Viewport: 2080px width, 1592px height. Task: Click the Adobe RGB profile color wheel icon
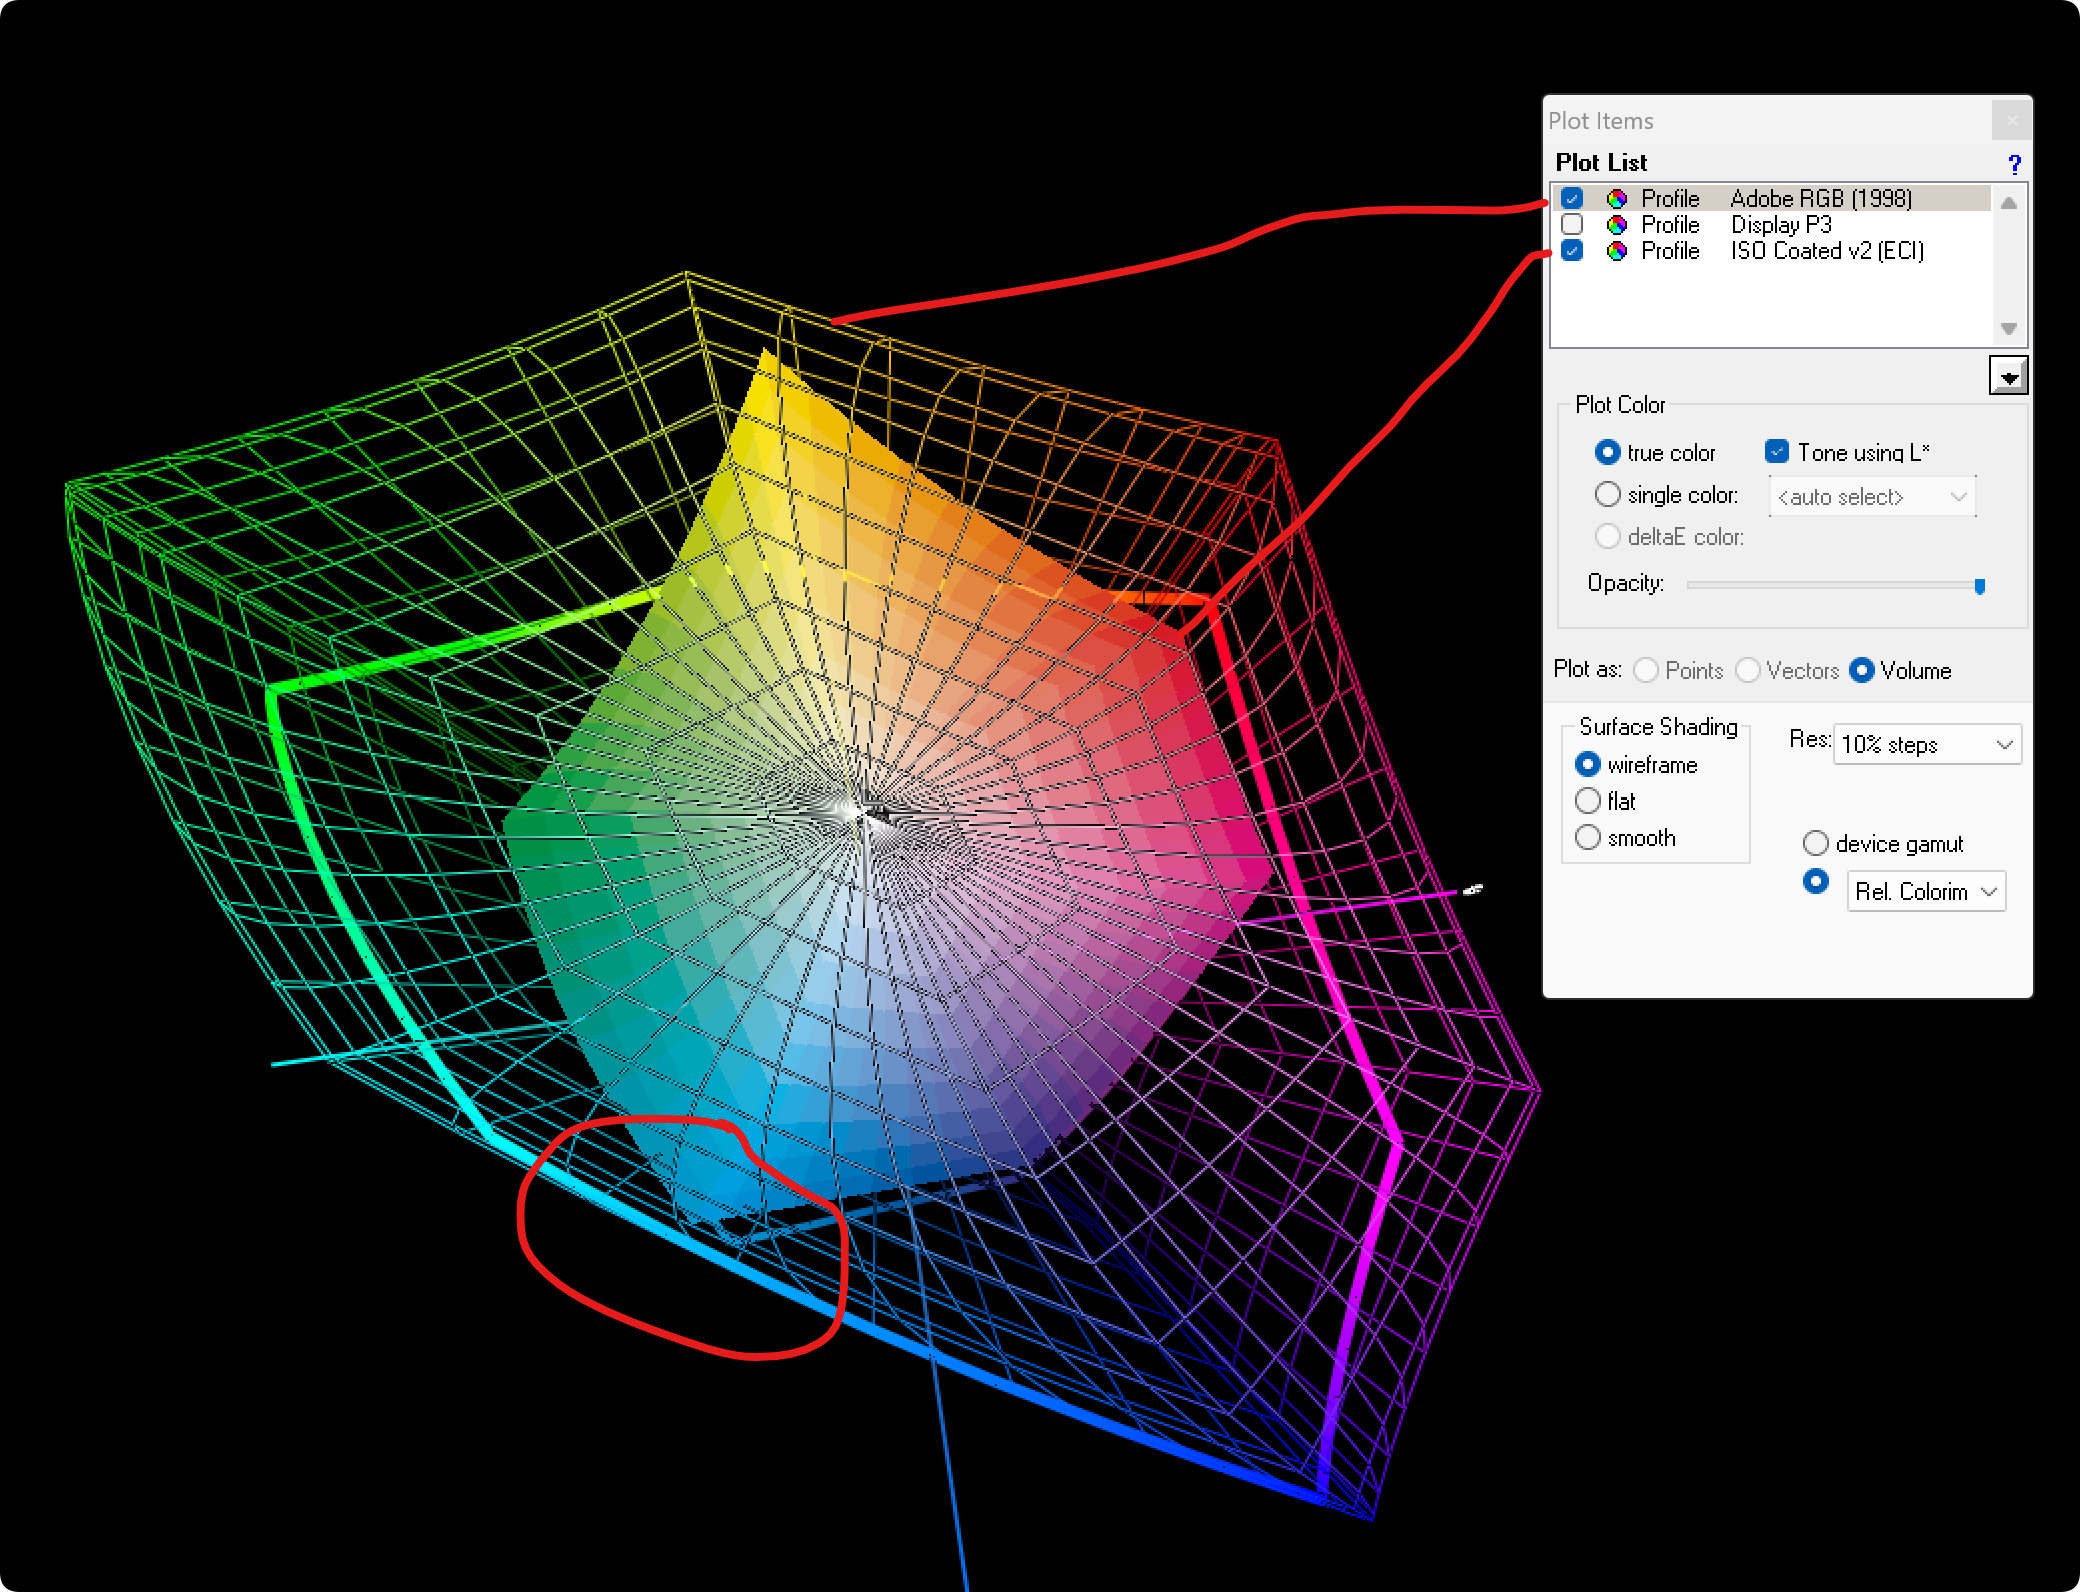tap(1616, 199)
